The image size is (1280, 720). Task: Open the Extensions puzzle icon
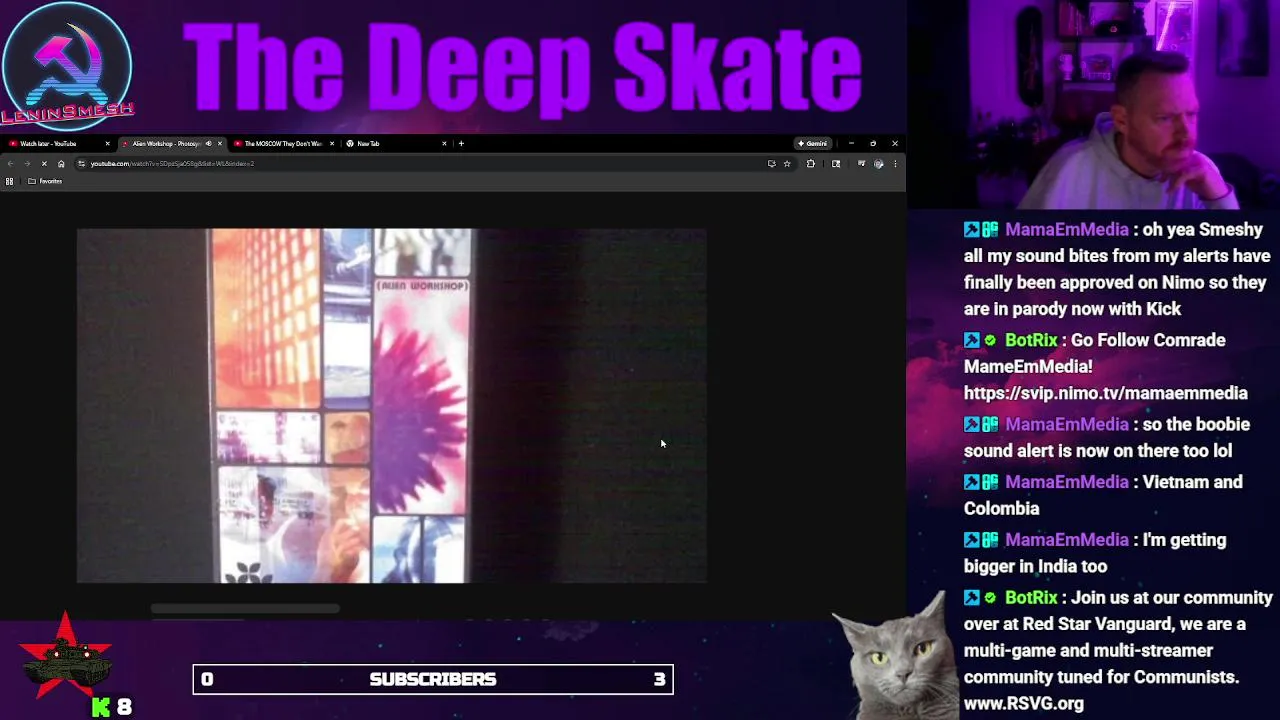coord(810,163)
